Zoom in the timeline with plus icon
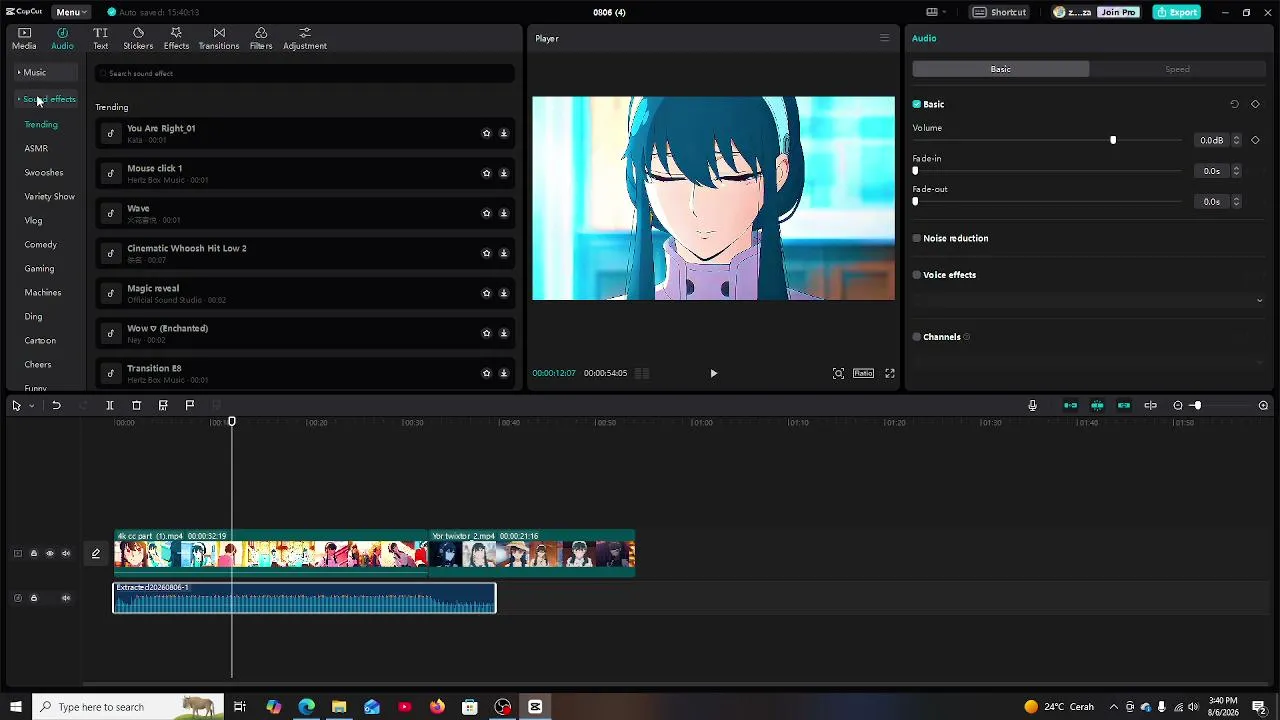 (1263, 405)
